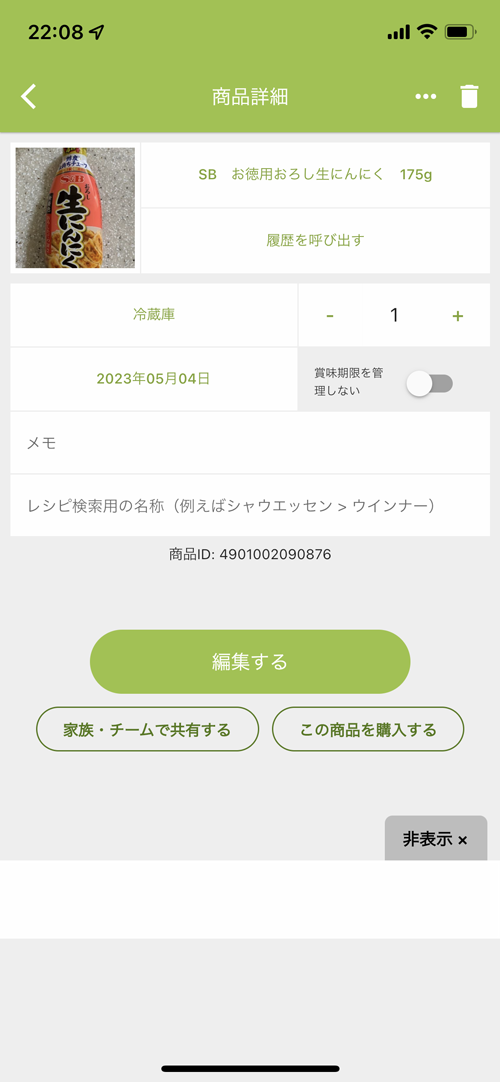Image resolution: width=500 pixels, height=1082 pixels.
Task: Tap 履歴を呼び出す to recall history
Action: (315, 240)
